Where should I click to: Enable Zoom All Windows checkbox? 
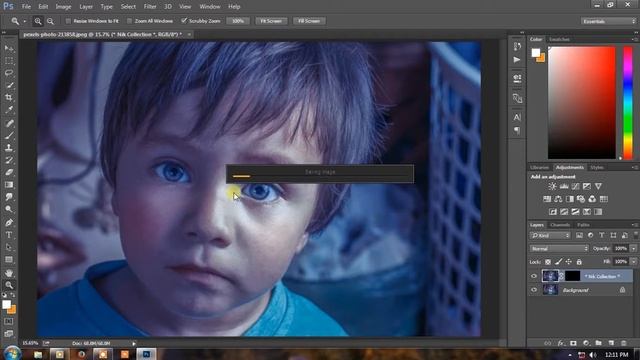coord(129,21)
